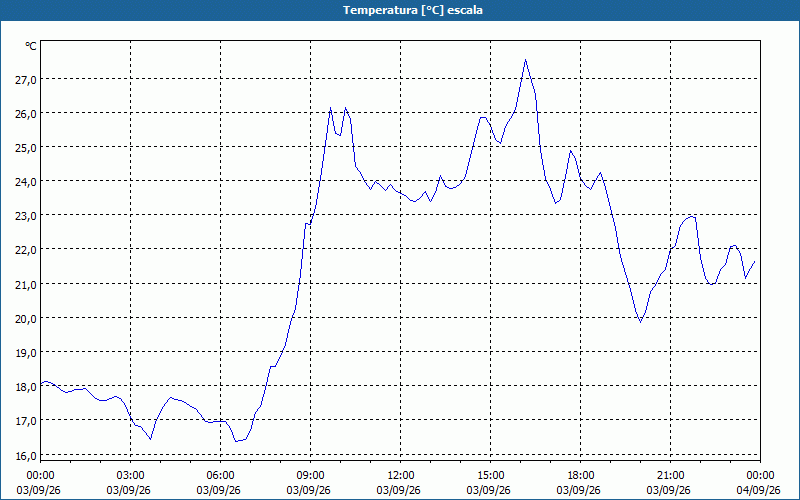Select the 00:00 label dated 03/09/26
The height and width of the screenshot is (500, 800).
coord(40,476)
